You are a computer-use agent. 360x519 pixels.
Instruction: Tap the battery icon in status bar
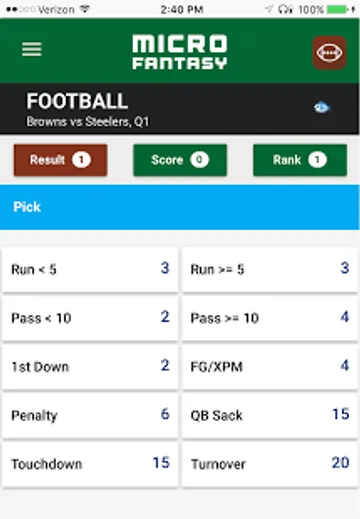point(338,9)
